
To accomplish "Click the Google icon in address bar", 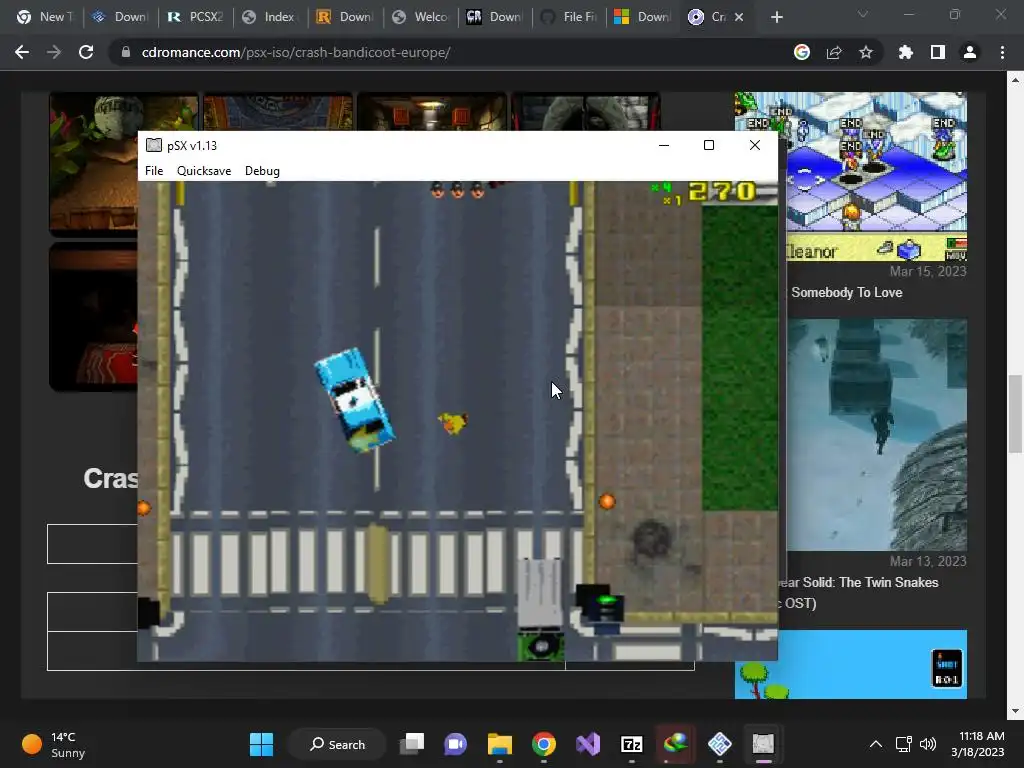I will tap(802, 52).
